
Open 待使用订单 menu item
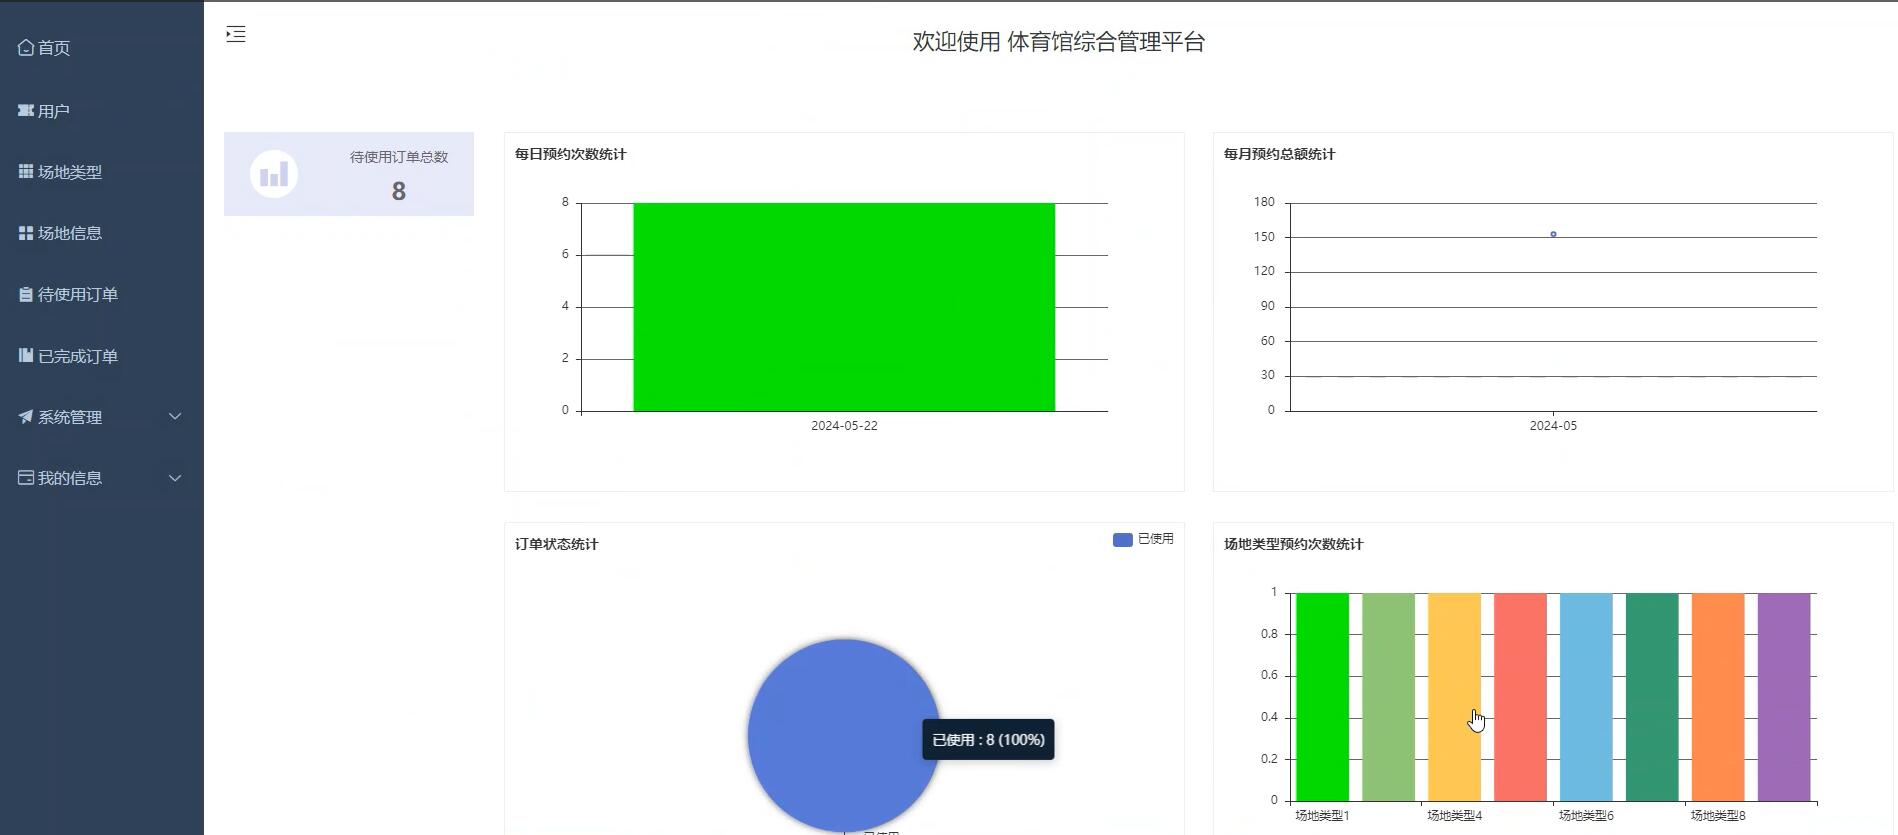coord(102,295)
